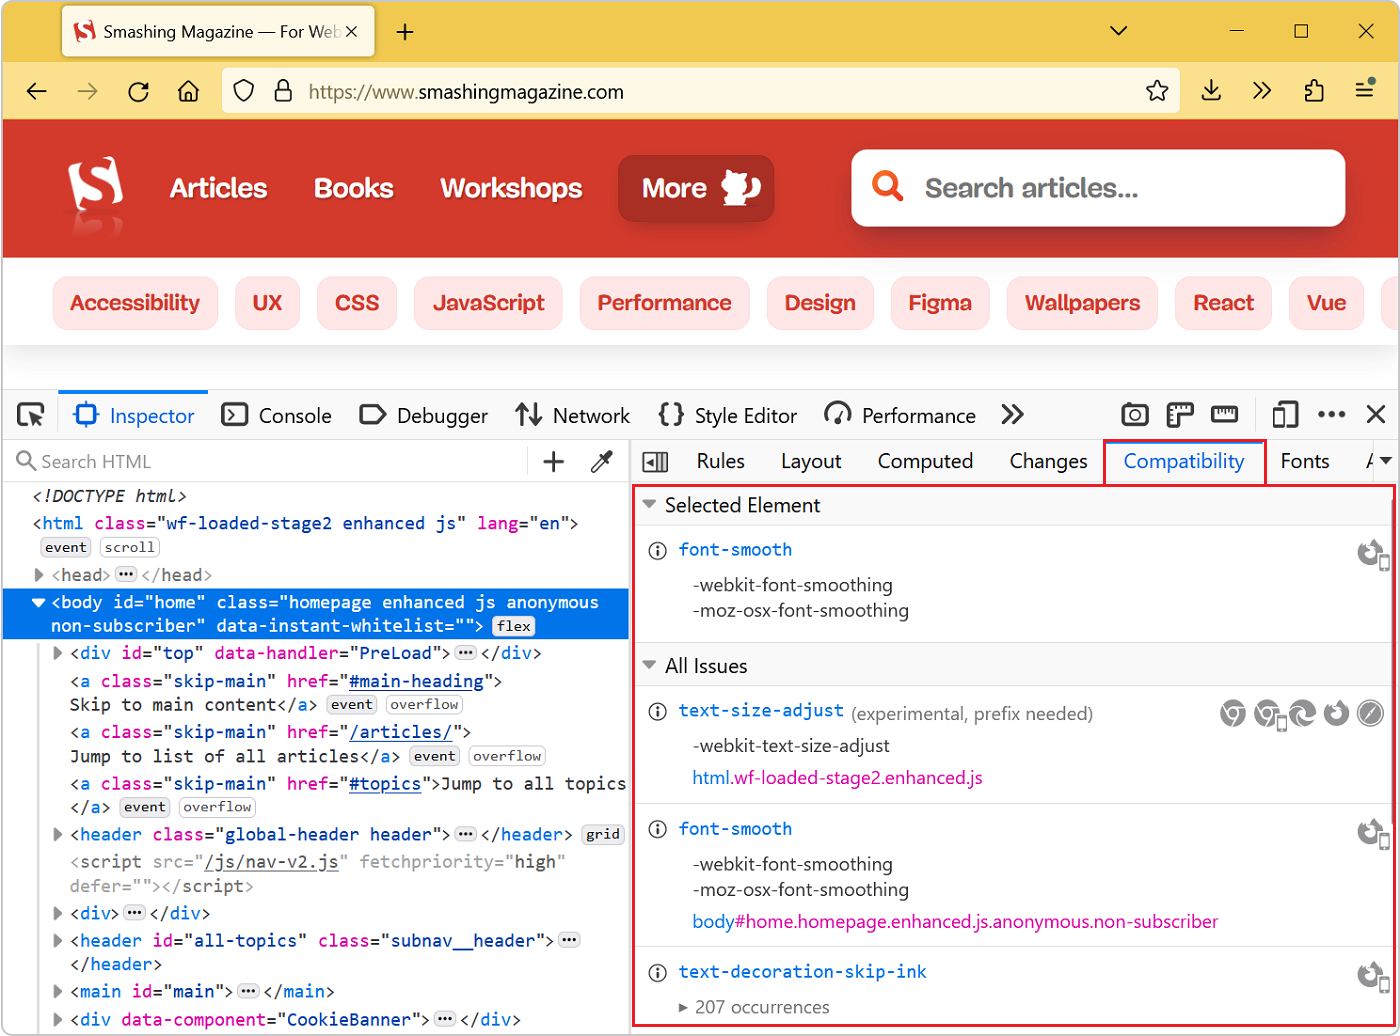Screen dimensions: 1400x1036
Task: Click the Edge icon on text-size-adjust issue
Action: [1302, 713]
